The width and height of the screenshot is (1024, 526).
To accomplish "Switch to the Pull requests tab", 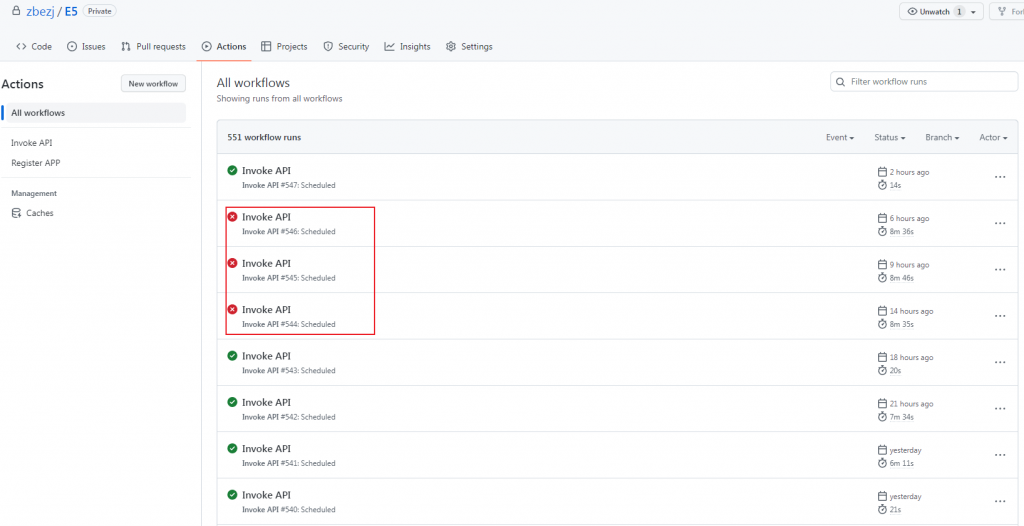I will pos(153,47).
